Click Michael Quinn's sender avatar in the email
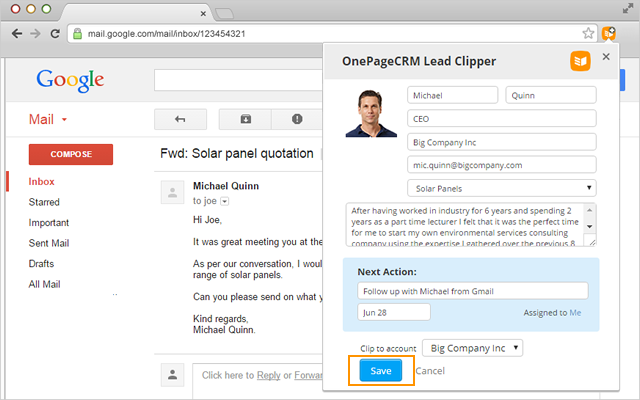This screenshot has width=640, height=400. click(173, 192)
